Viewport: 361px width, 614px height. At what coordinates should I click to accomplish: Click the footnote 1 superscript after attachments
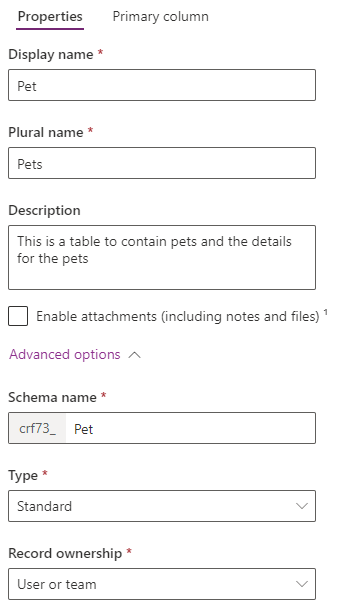click(326, 312)
